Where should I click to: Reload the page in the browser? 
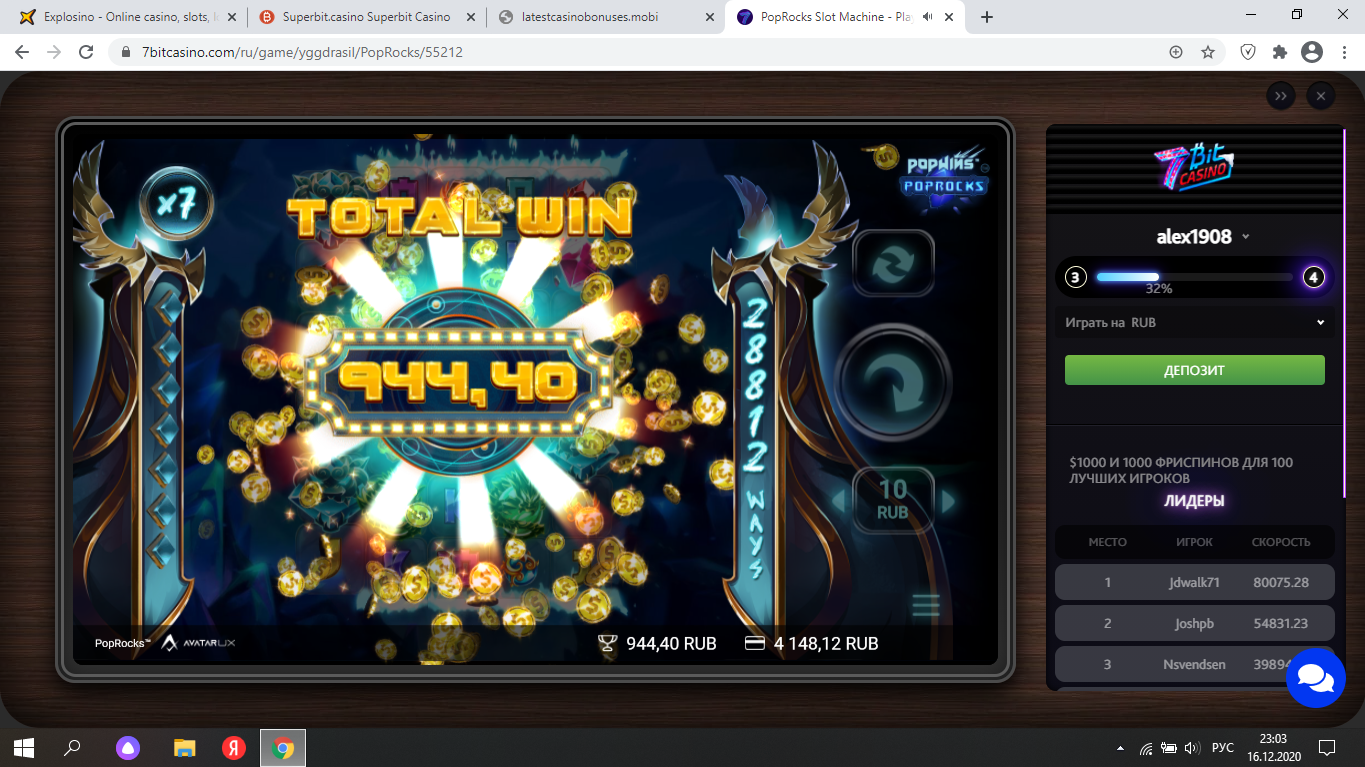86,52
